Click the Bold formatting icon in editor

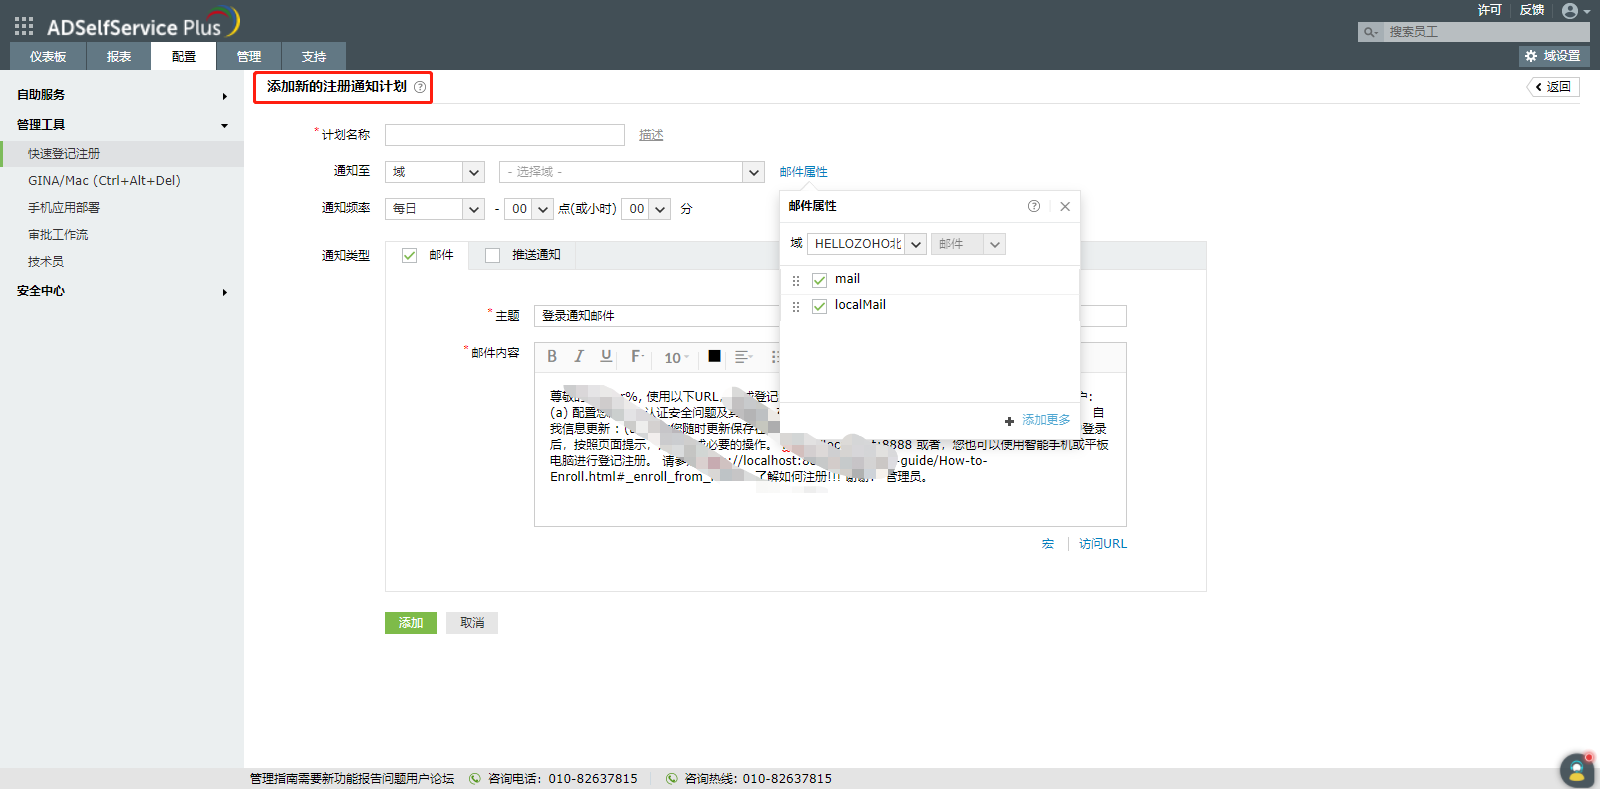click(x=552, y=357)
